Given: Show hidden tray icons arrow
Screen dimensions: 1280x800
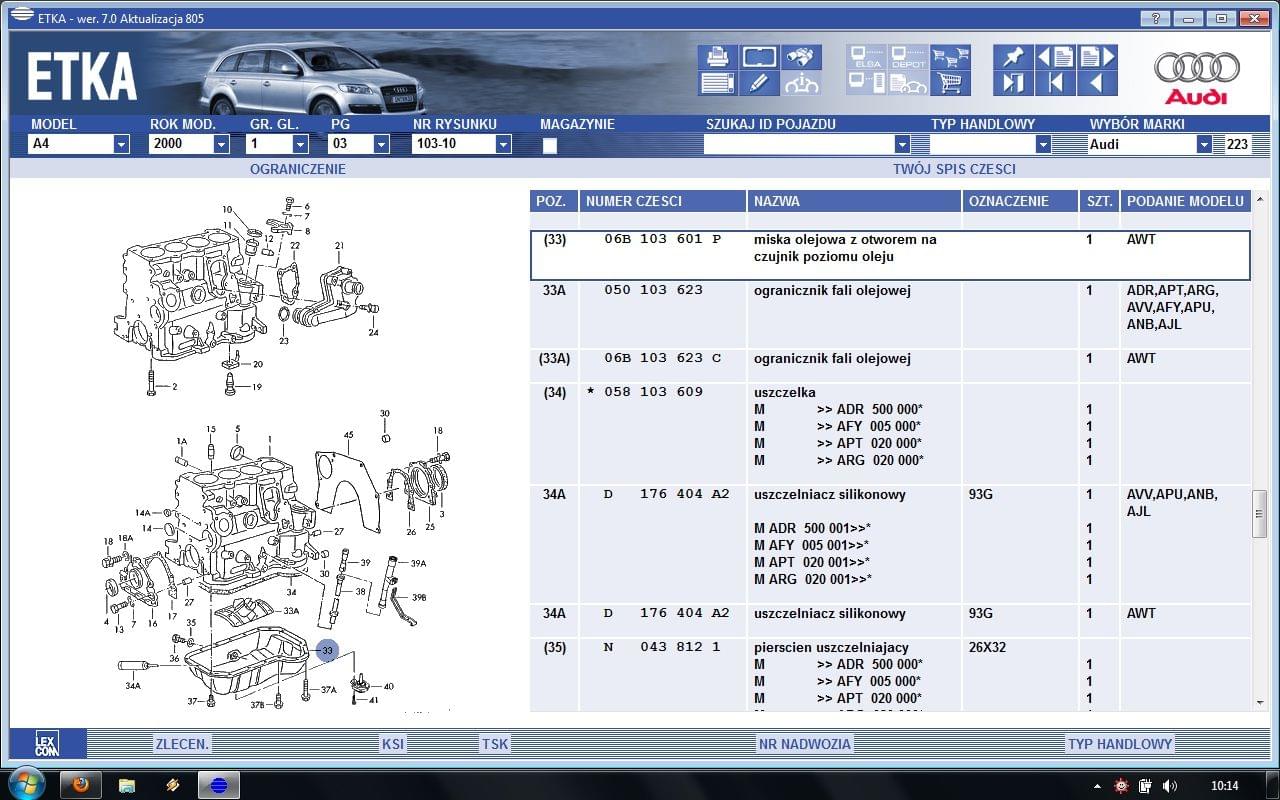Looking at the screenshot, I should [x=1098, y=786].
